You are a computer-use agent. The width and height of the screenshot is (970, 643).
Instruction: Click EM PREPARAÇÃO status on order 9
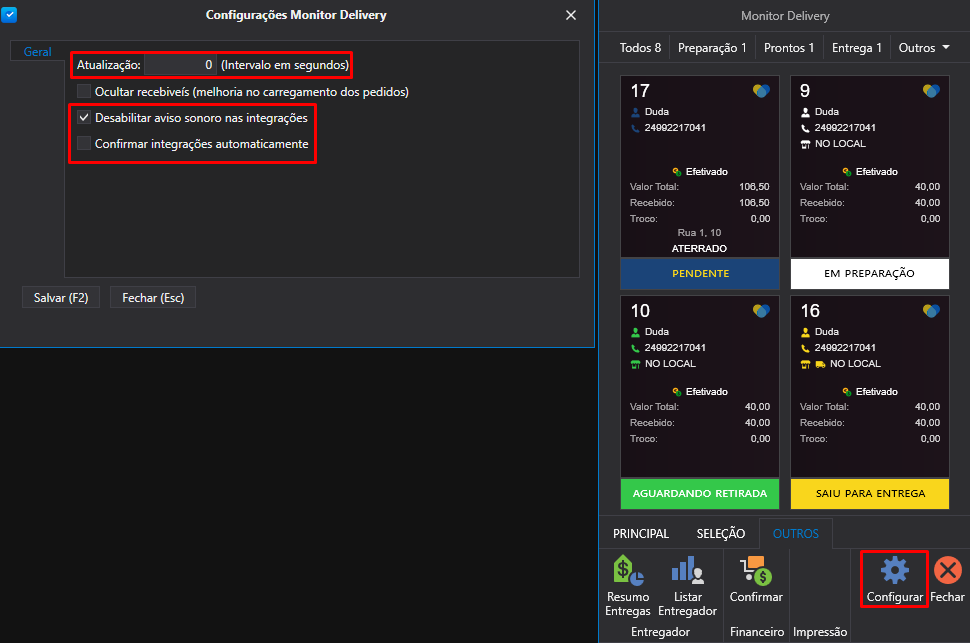click(x=870, y=274)
